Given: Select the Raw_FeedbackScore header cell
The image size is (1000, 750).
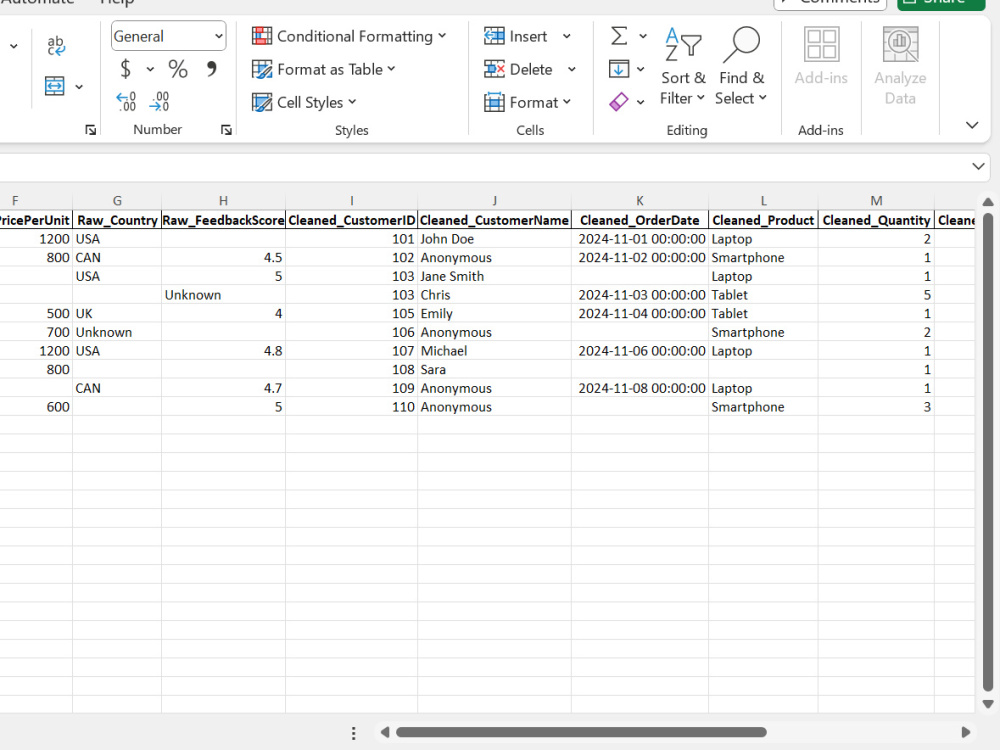Looking at the screenshot, I should 223,220.
